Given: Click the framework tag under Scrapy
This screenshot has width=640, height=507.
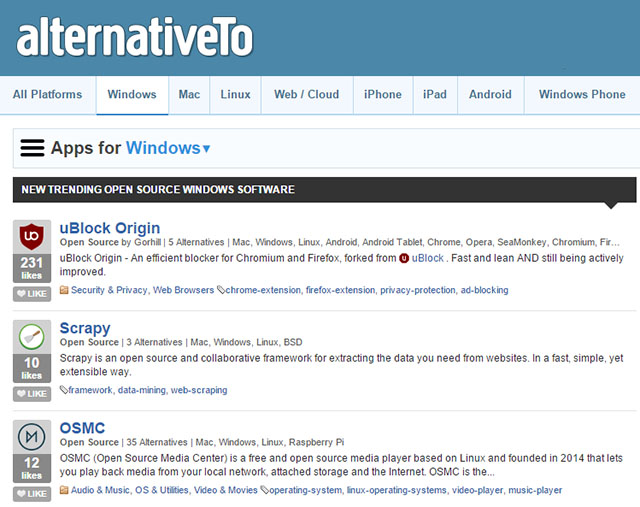Looking at the screenshot, I should click(90, 390).
